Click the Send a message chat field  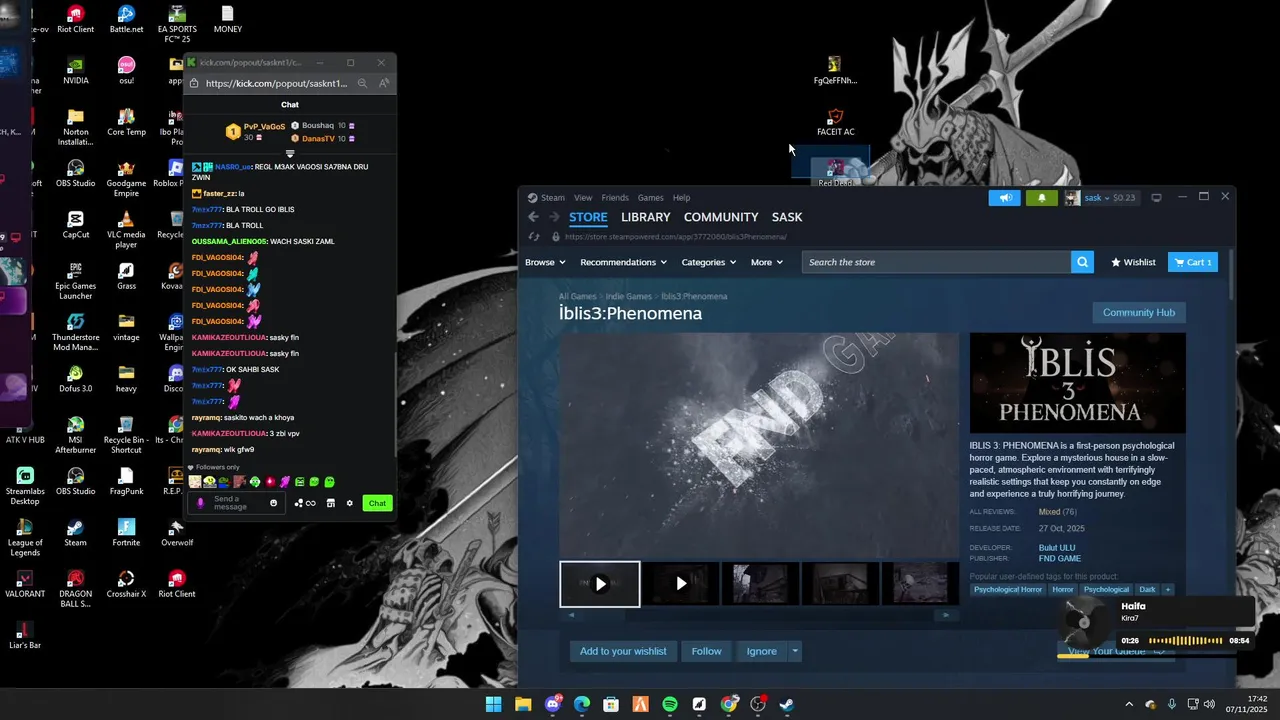click(238, 503)
